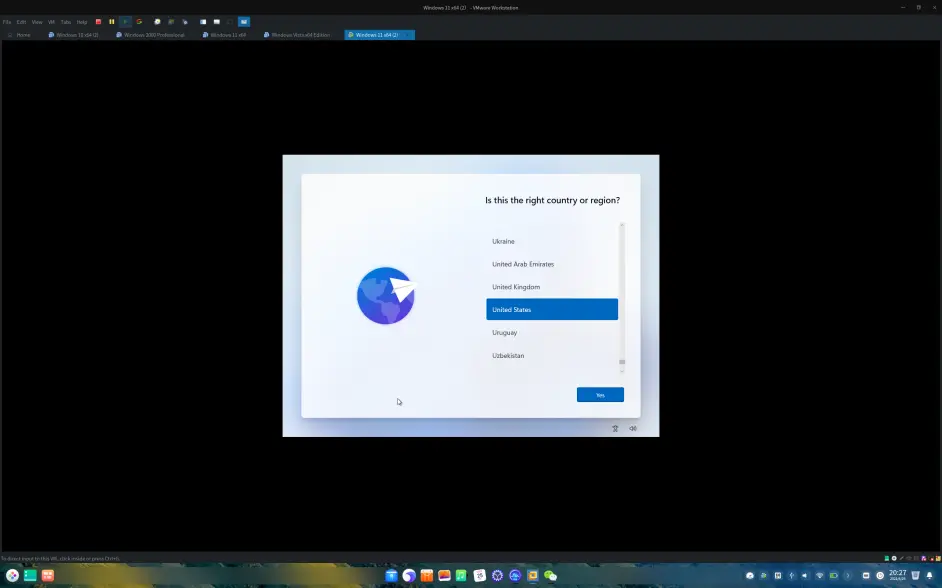This screenshot has height=588, width=942.
Task: Open the orange app store dock icon
Action: (x=427, y=575)
